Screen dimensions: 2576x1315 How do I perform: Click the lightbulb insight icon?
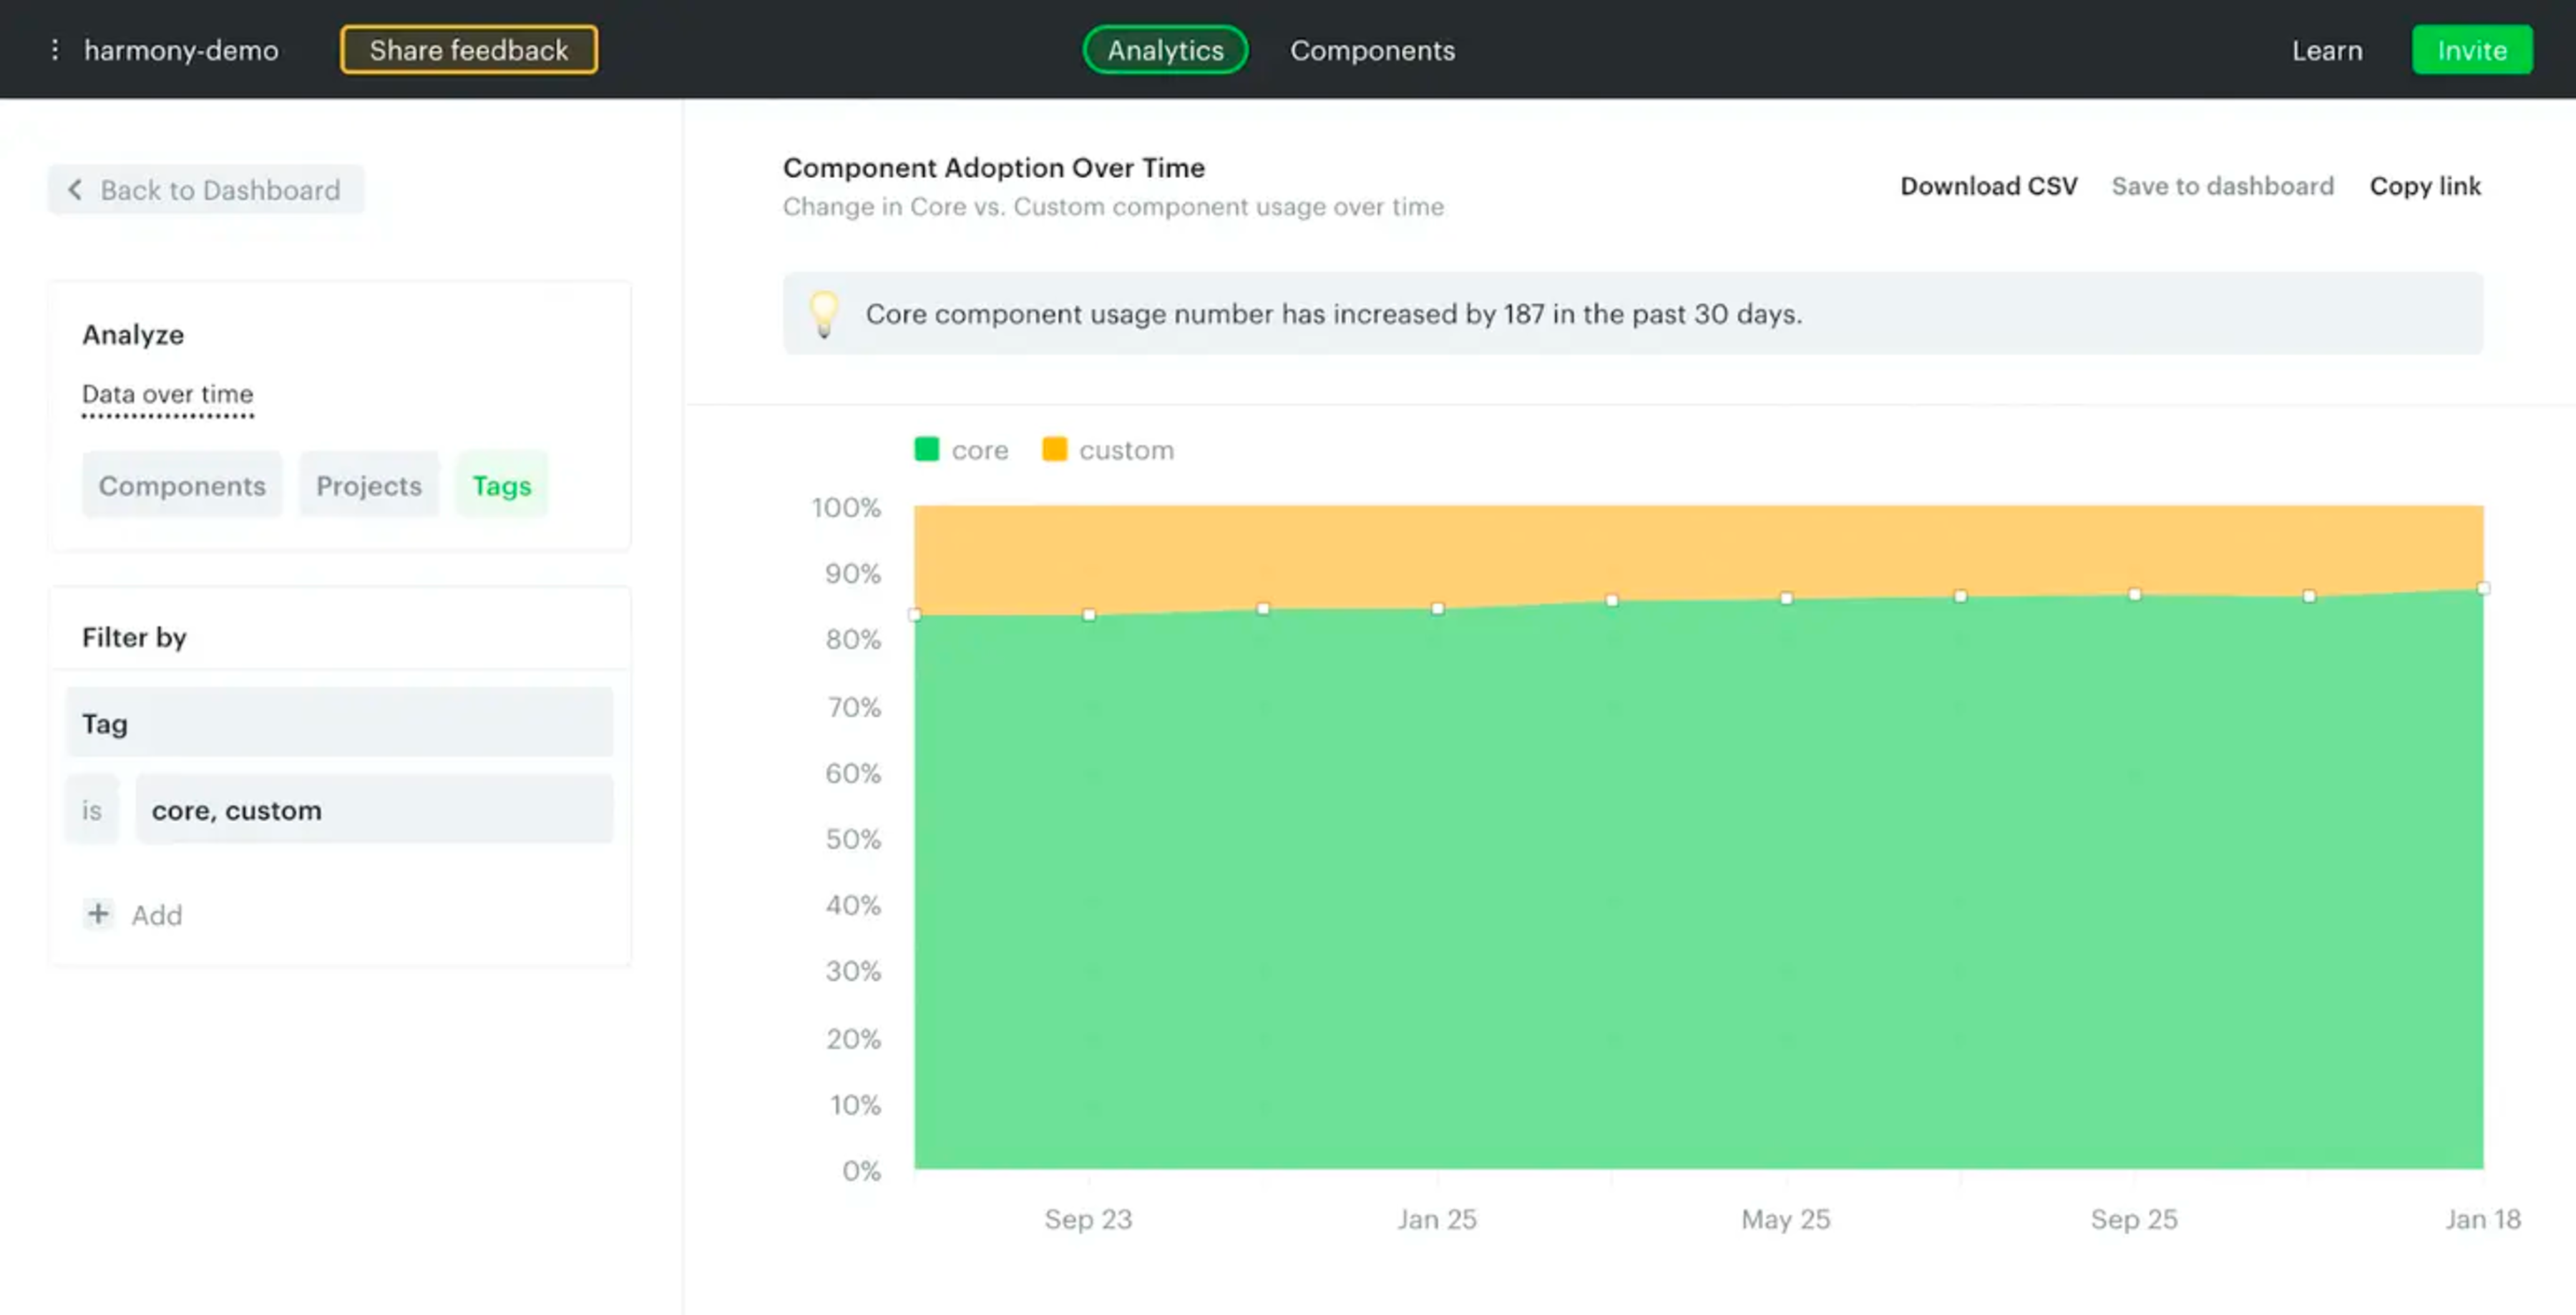click(x=824, y=314)
